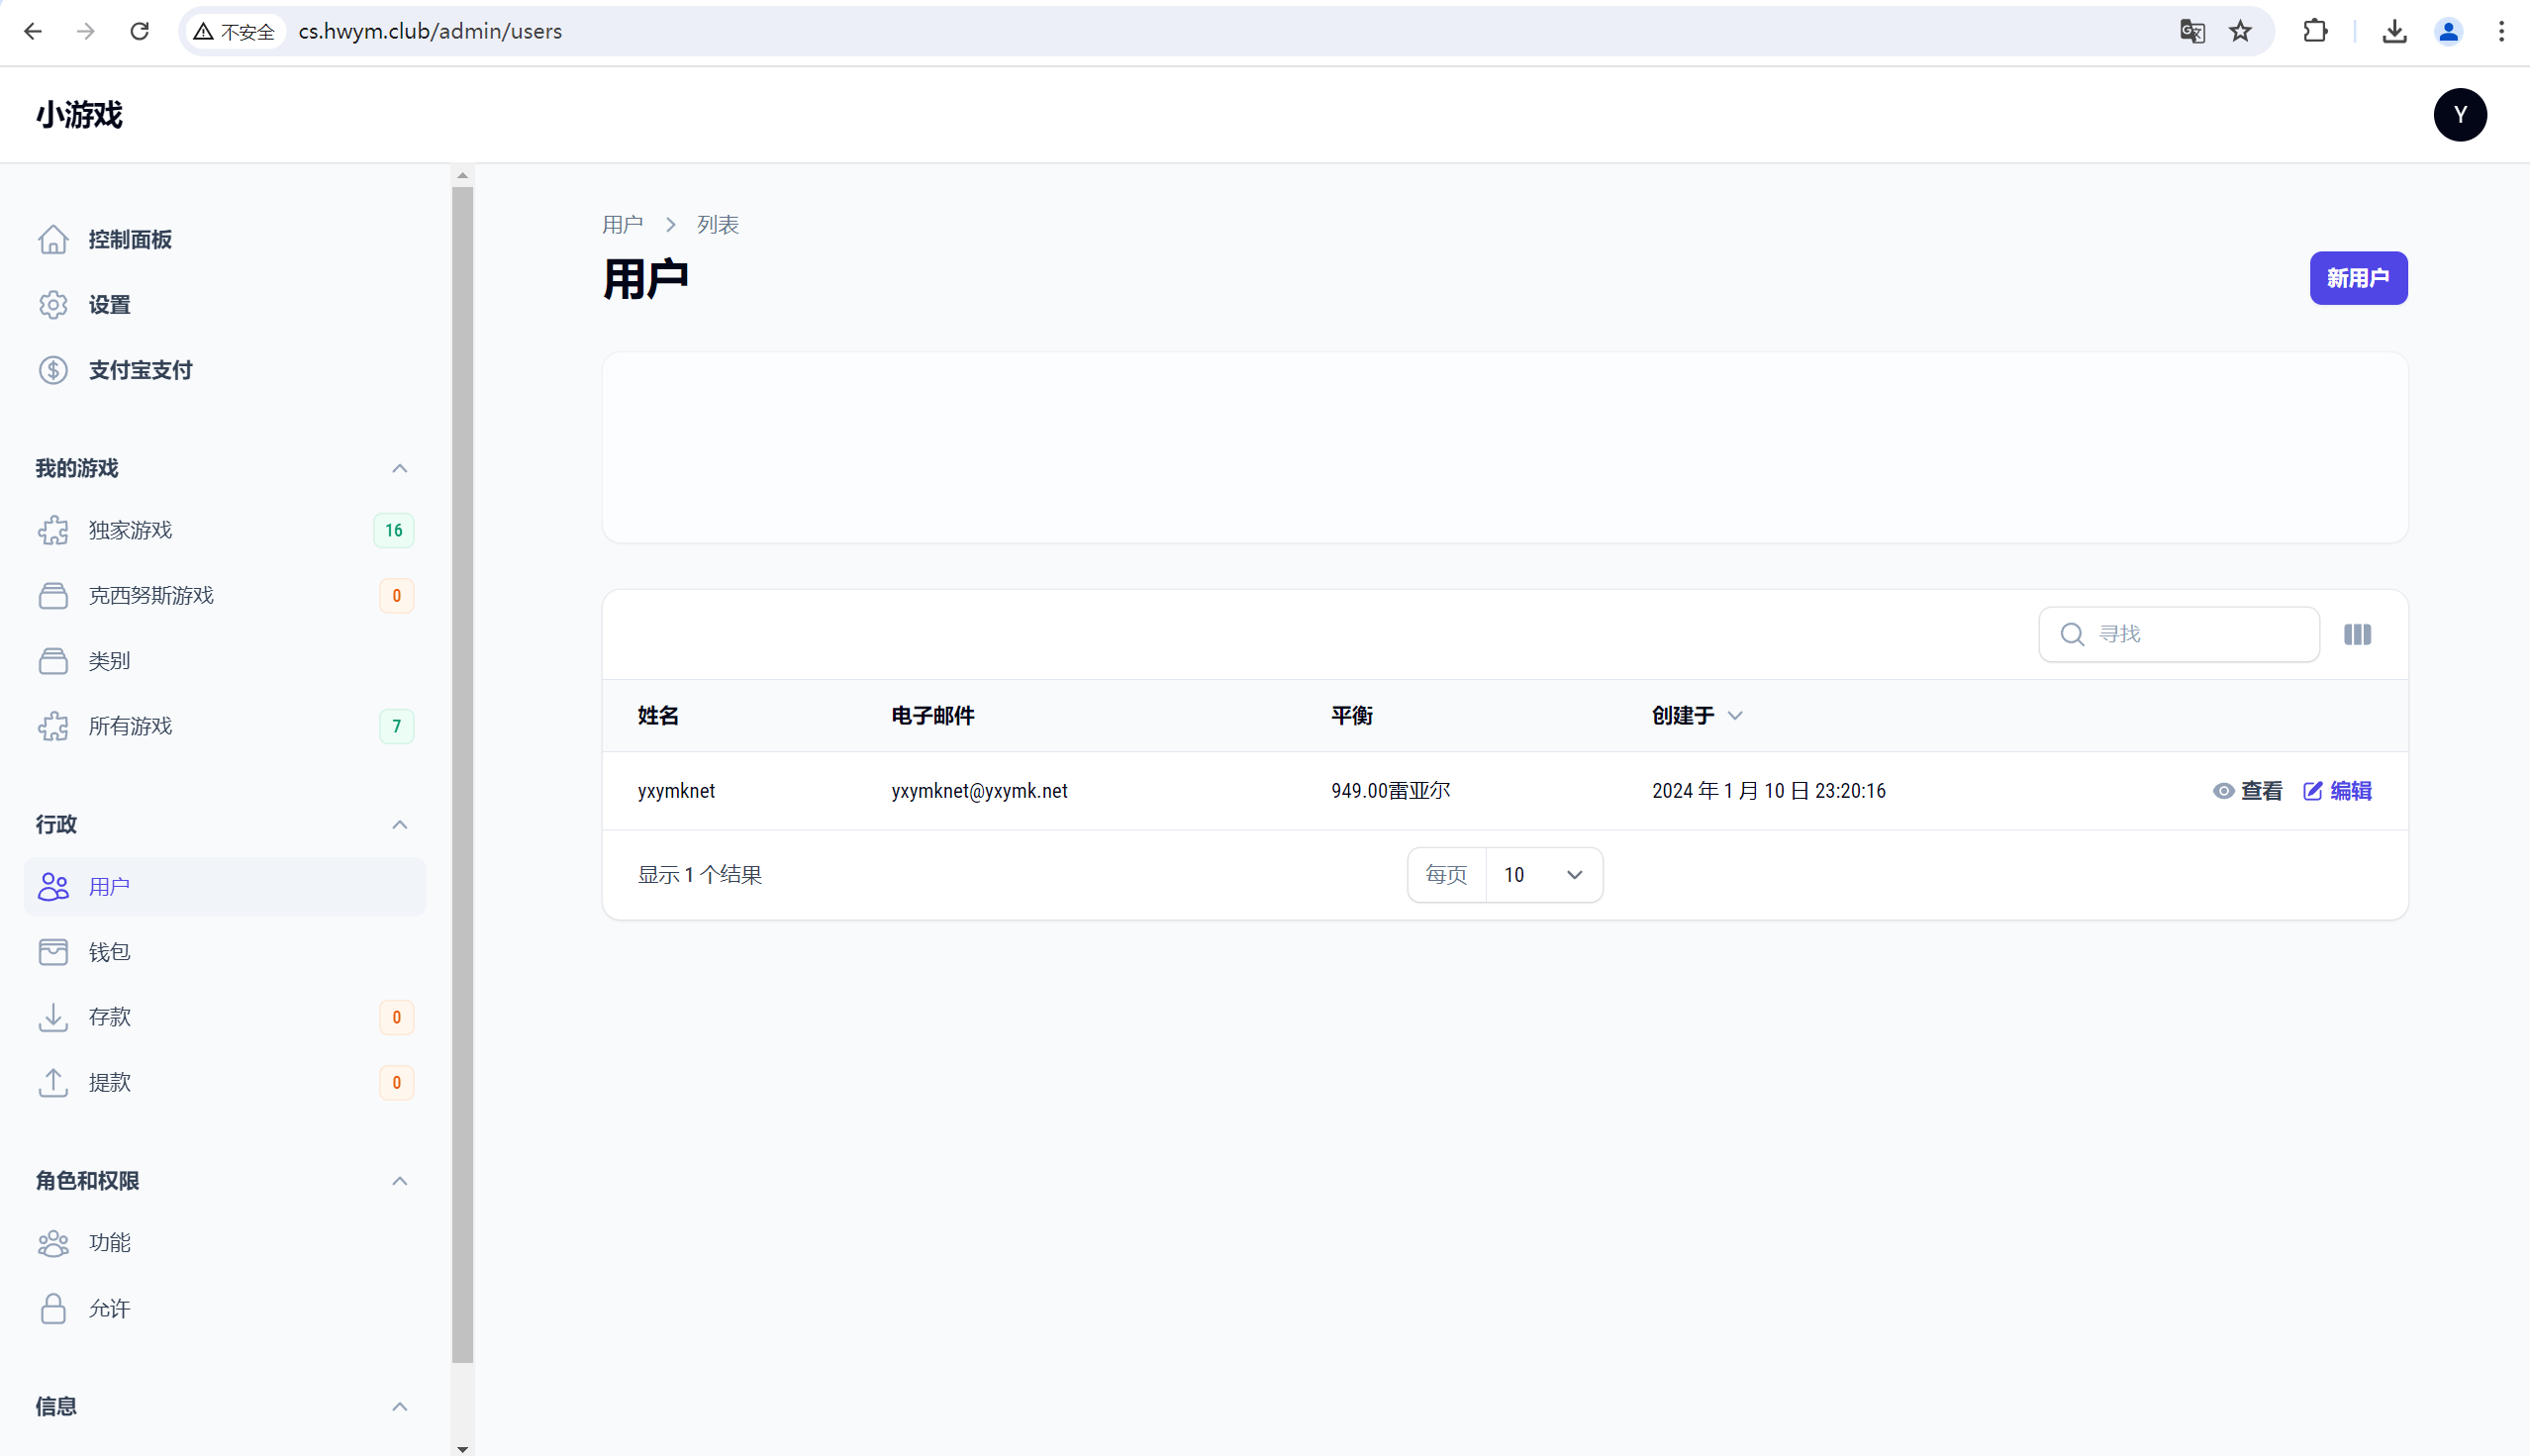The height and width of the screenshot is (1456, 2530).
Task: Open the 存款 menu item
Action: pyautogui.click(x=224, y=1017)
